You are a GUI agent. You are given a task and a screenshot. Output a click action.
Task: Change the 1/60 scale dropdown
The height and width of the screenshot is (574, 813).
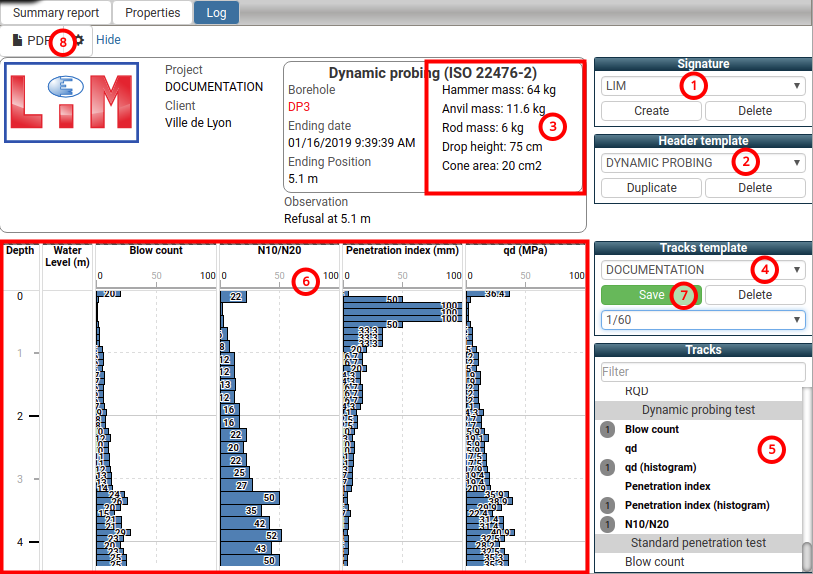(702, 319)
